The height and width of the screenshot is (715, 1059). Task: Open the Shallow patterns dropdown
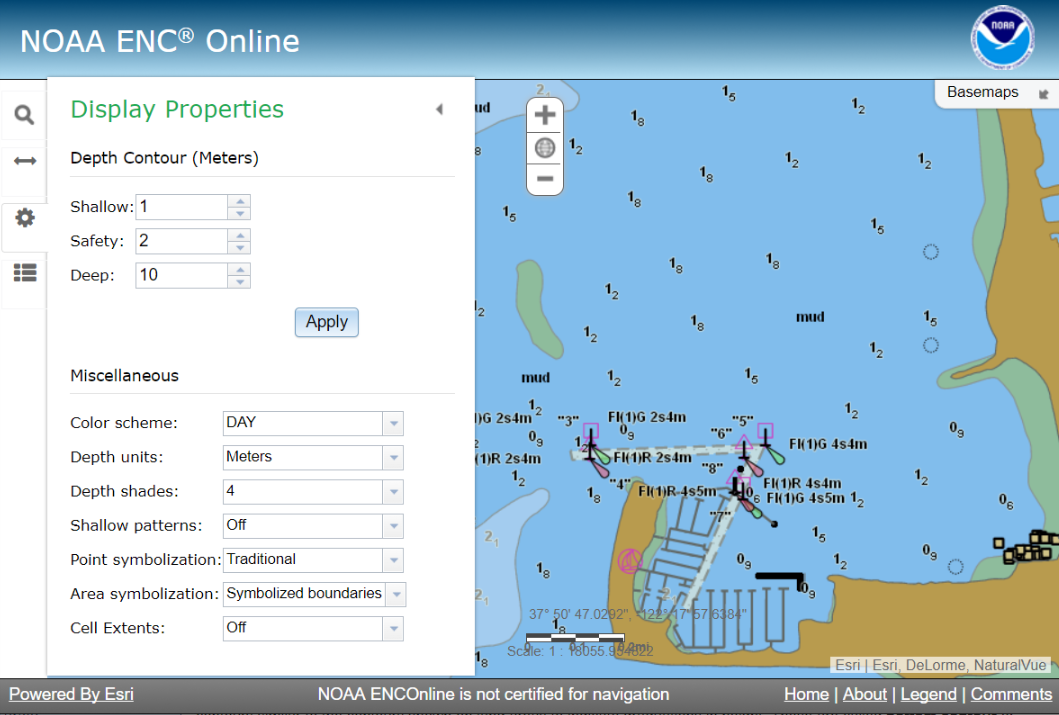393,526
